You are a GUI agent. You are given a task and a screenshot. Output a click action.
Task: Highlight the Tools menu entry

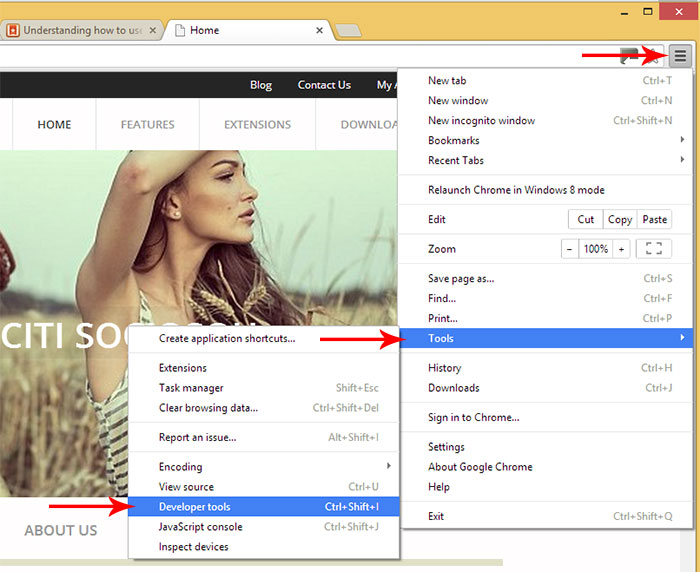tap(546, 338)
